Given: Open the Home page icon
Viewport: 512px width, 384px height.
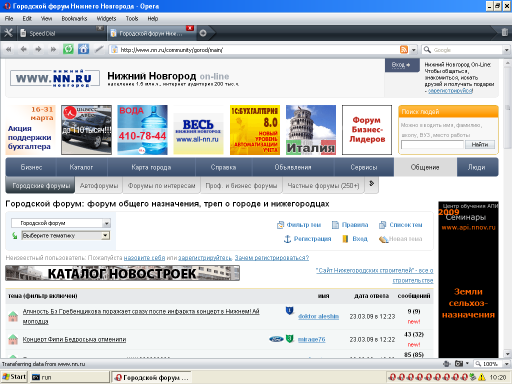Looking at the screenshot, I should 83,49.
